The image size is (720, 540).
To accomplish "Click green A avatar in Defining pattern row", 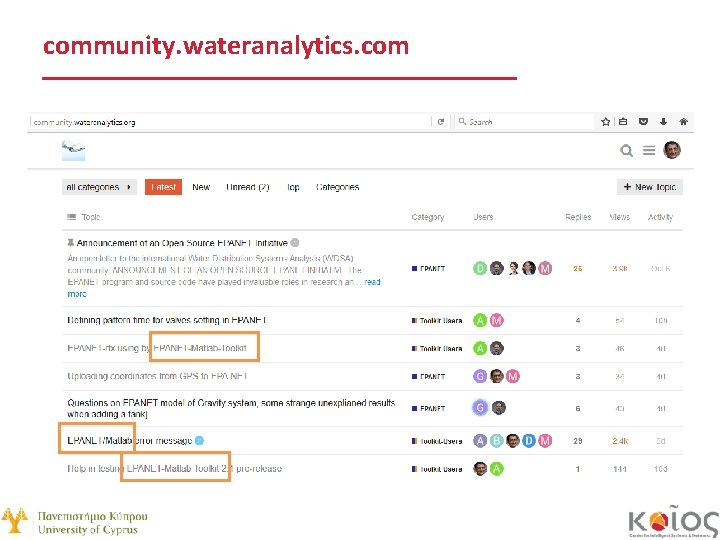I will click(x=480, y=320).
